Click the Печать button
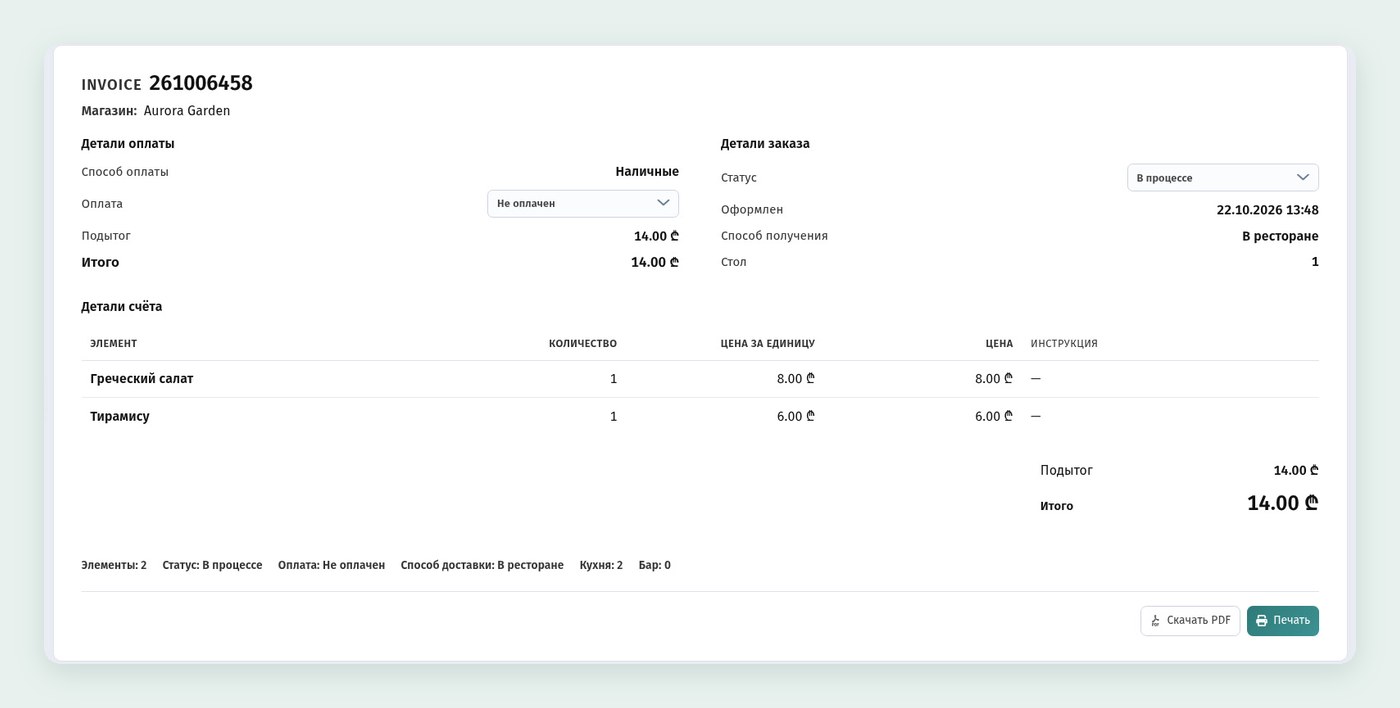The image size is (1400, 708). pos(1283,620)
